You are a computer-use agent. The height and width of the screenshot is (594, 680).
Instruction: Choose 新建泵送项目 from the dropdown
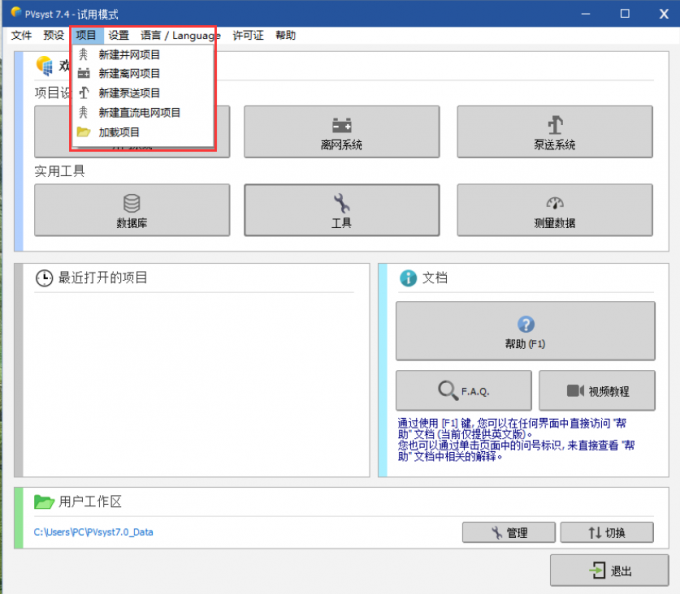click(x=143, y=93)
